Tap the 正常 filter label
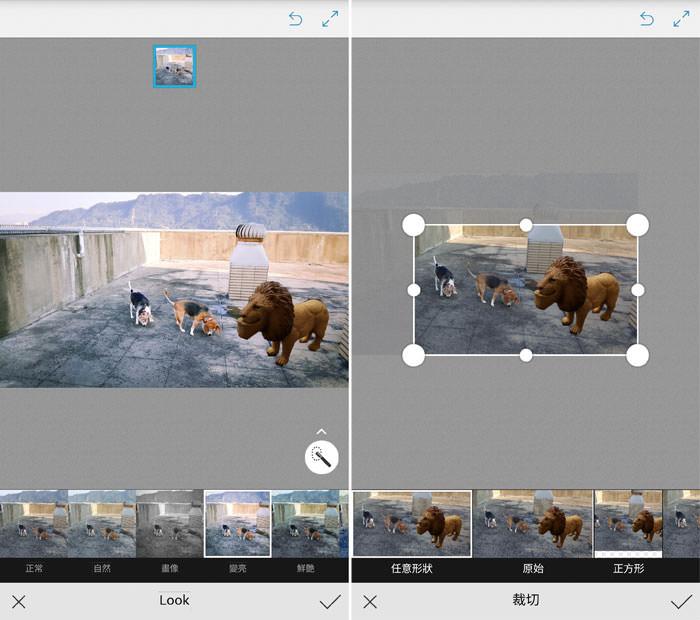Viewport: 700px width, 620px height. tap(34, 568)
